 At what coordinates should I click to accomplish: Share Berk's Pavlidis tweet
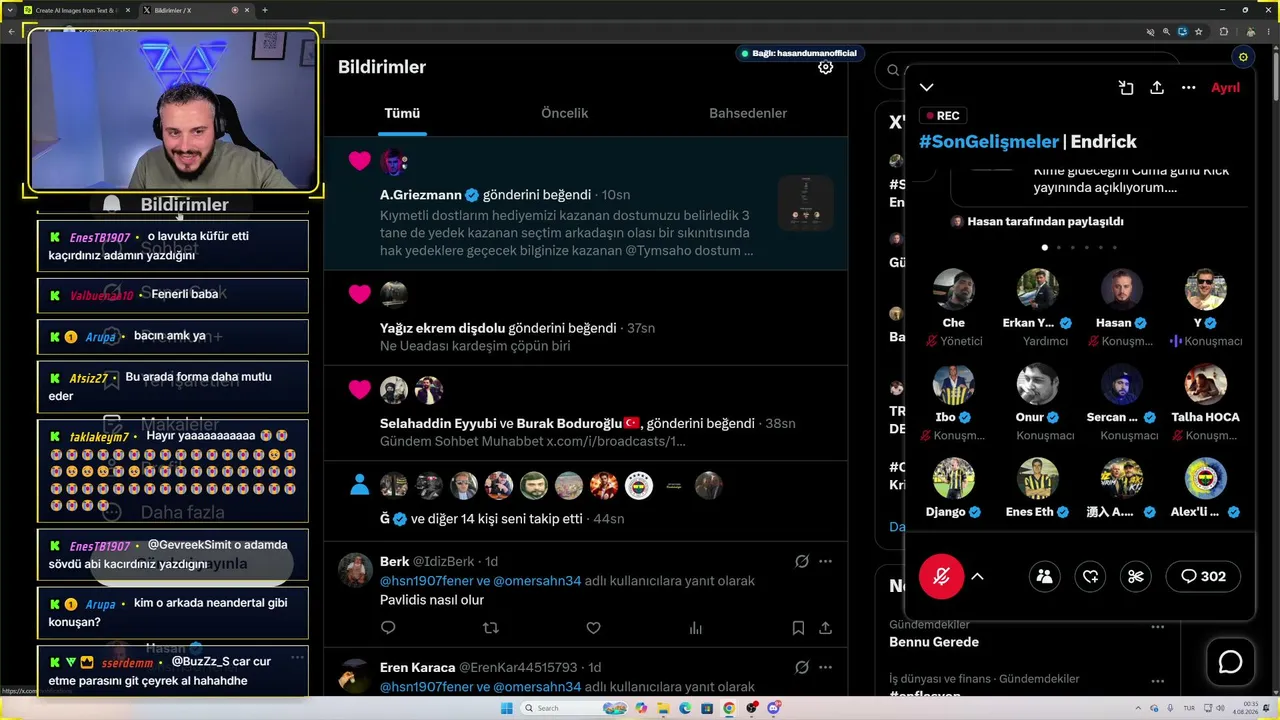pos(825,628)
